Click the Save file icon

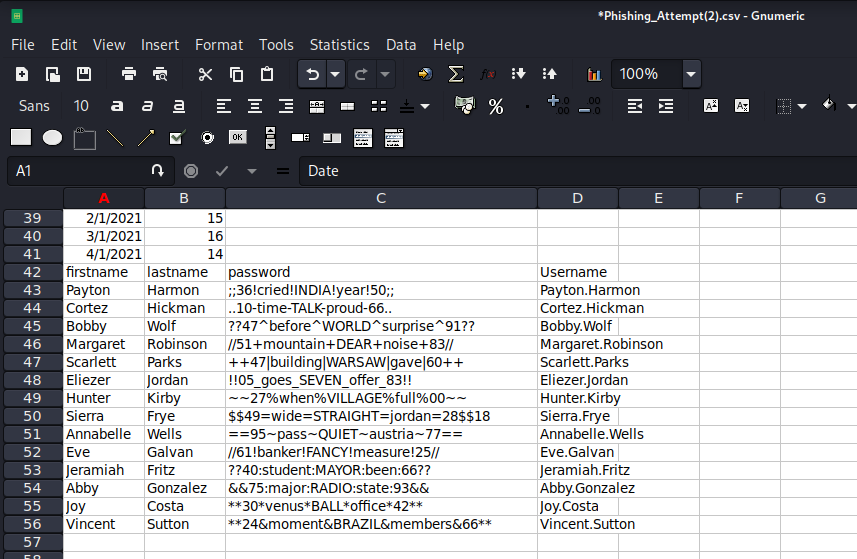click(84, 74)
